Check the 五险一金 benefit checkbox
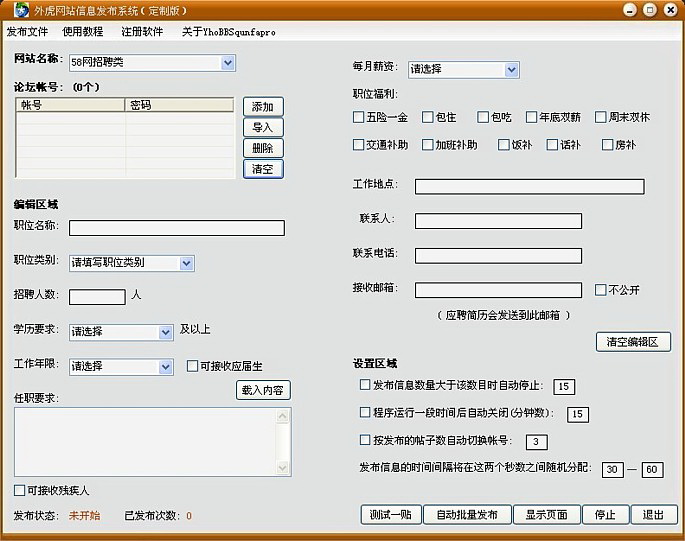This screenshot has width=685, height=541. coord(358,117)
